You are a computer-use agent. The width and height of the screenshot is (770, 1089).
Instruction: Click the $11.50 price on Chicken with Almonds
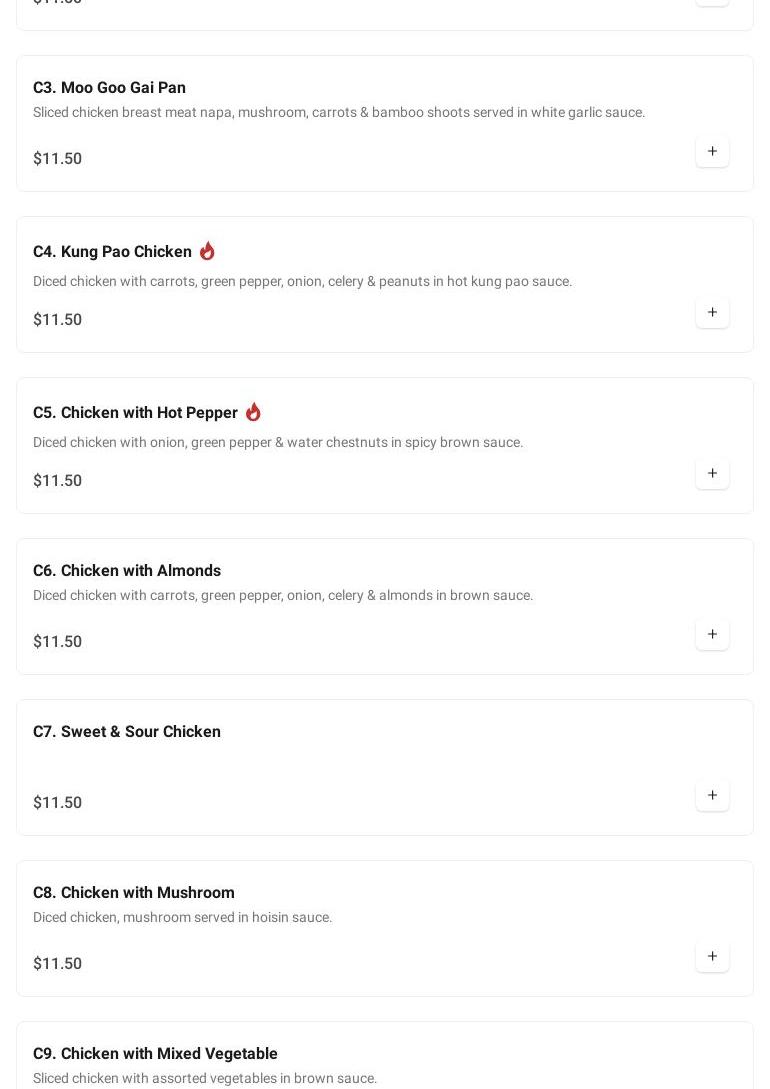point(58,642)
